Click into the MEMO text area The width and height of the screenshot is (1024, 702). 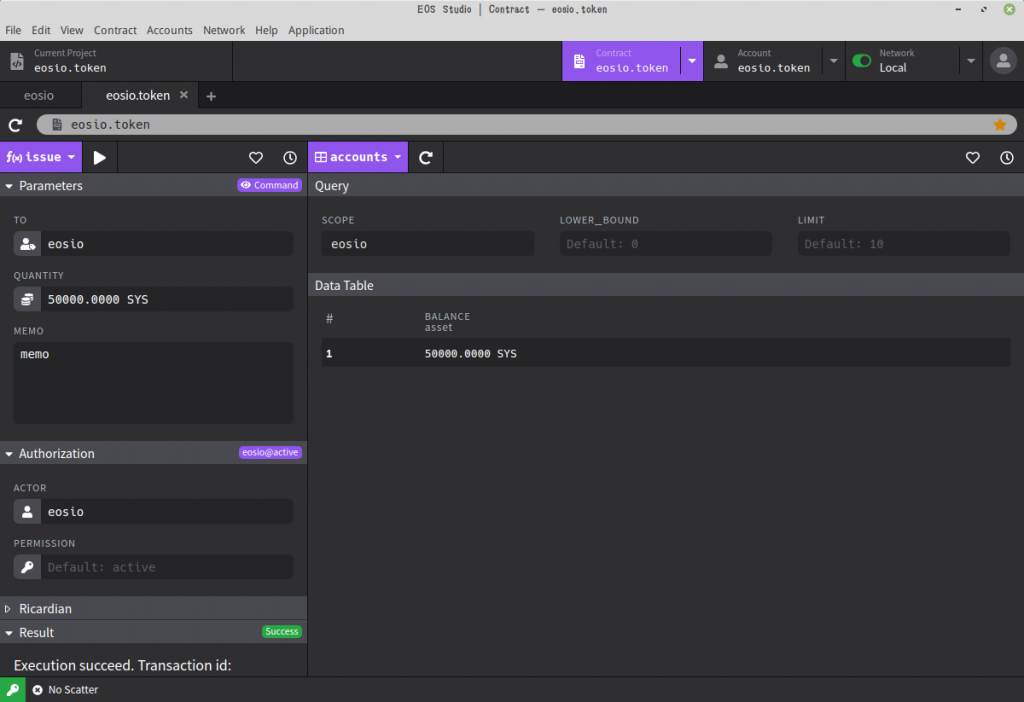tap(153, 383)
